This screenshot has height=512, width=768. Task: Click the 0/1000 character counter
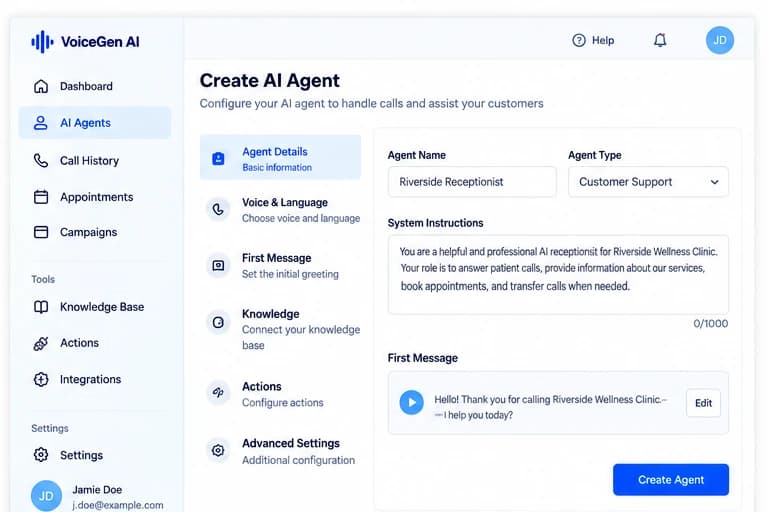pos(710,323)
